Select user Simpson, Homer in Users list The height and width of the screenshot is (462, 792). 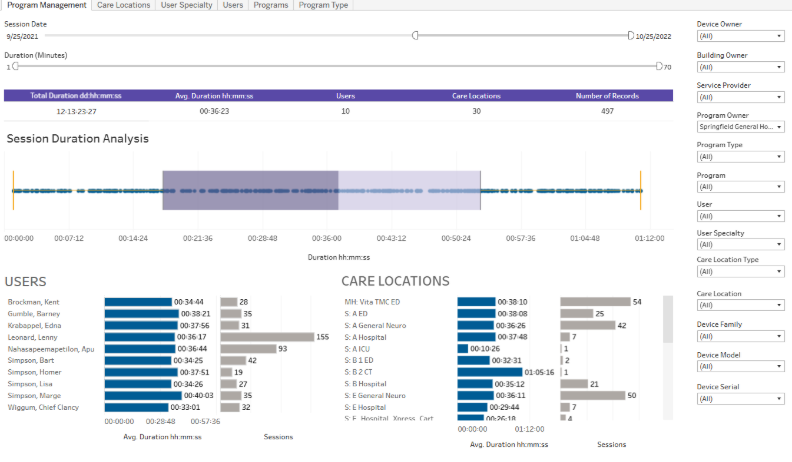[x=34, y=372]
